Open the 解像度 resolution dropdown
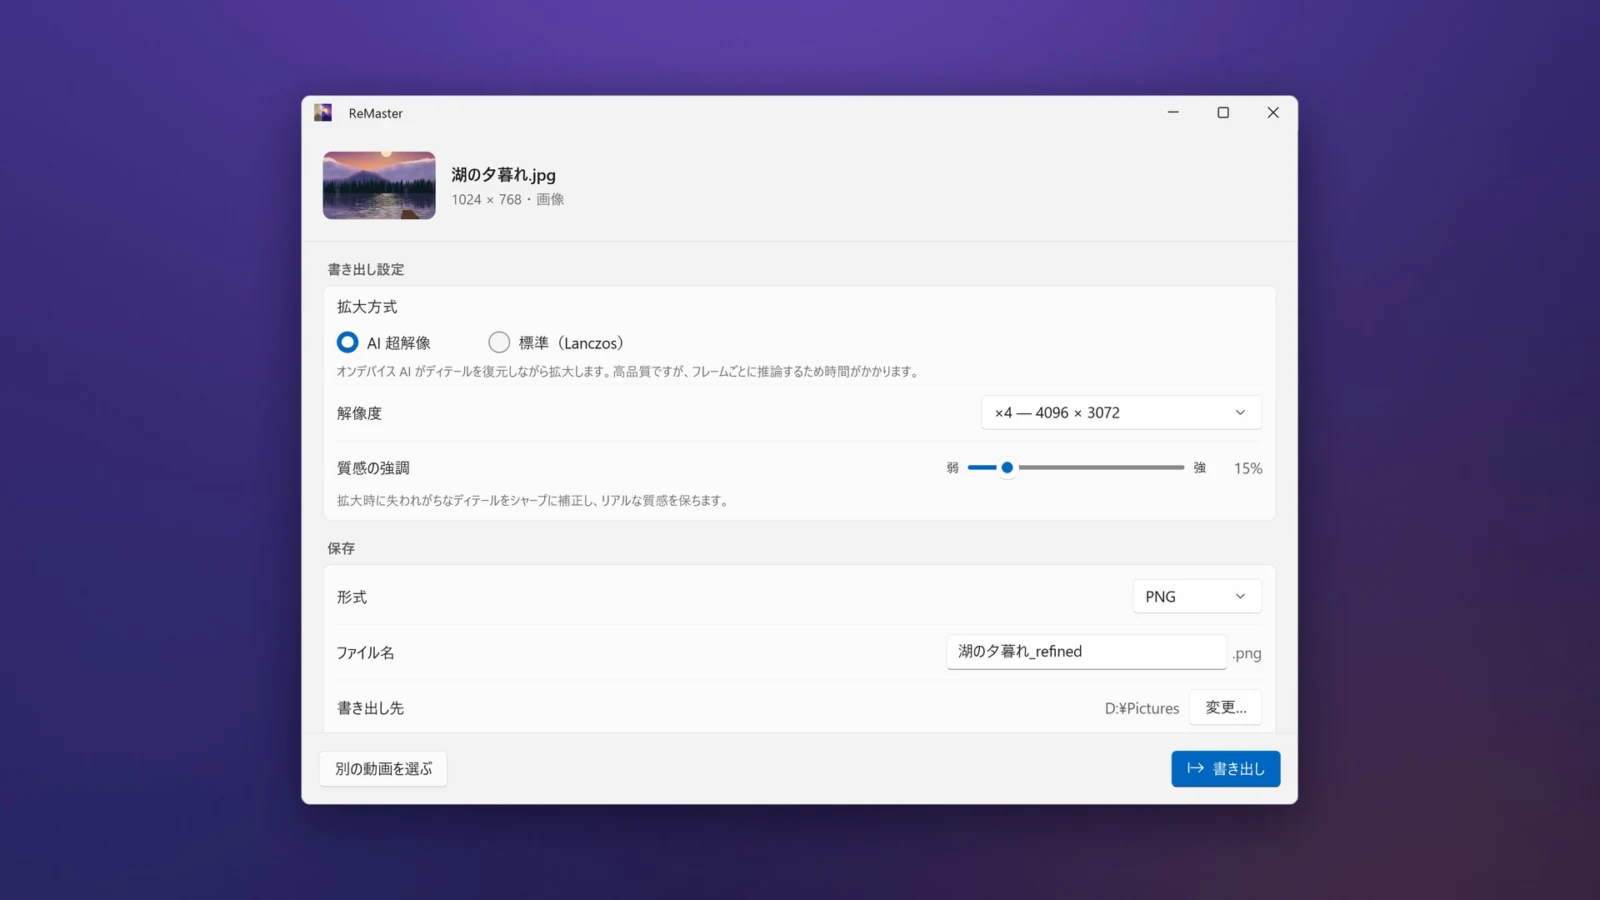This screenshot has height=900, width=1600. (1121, 413)
